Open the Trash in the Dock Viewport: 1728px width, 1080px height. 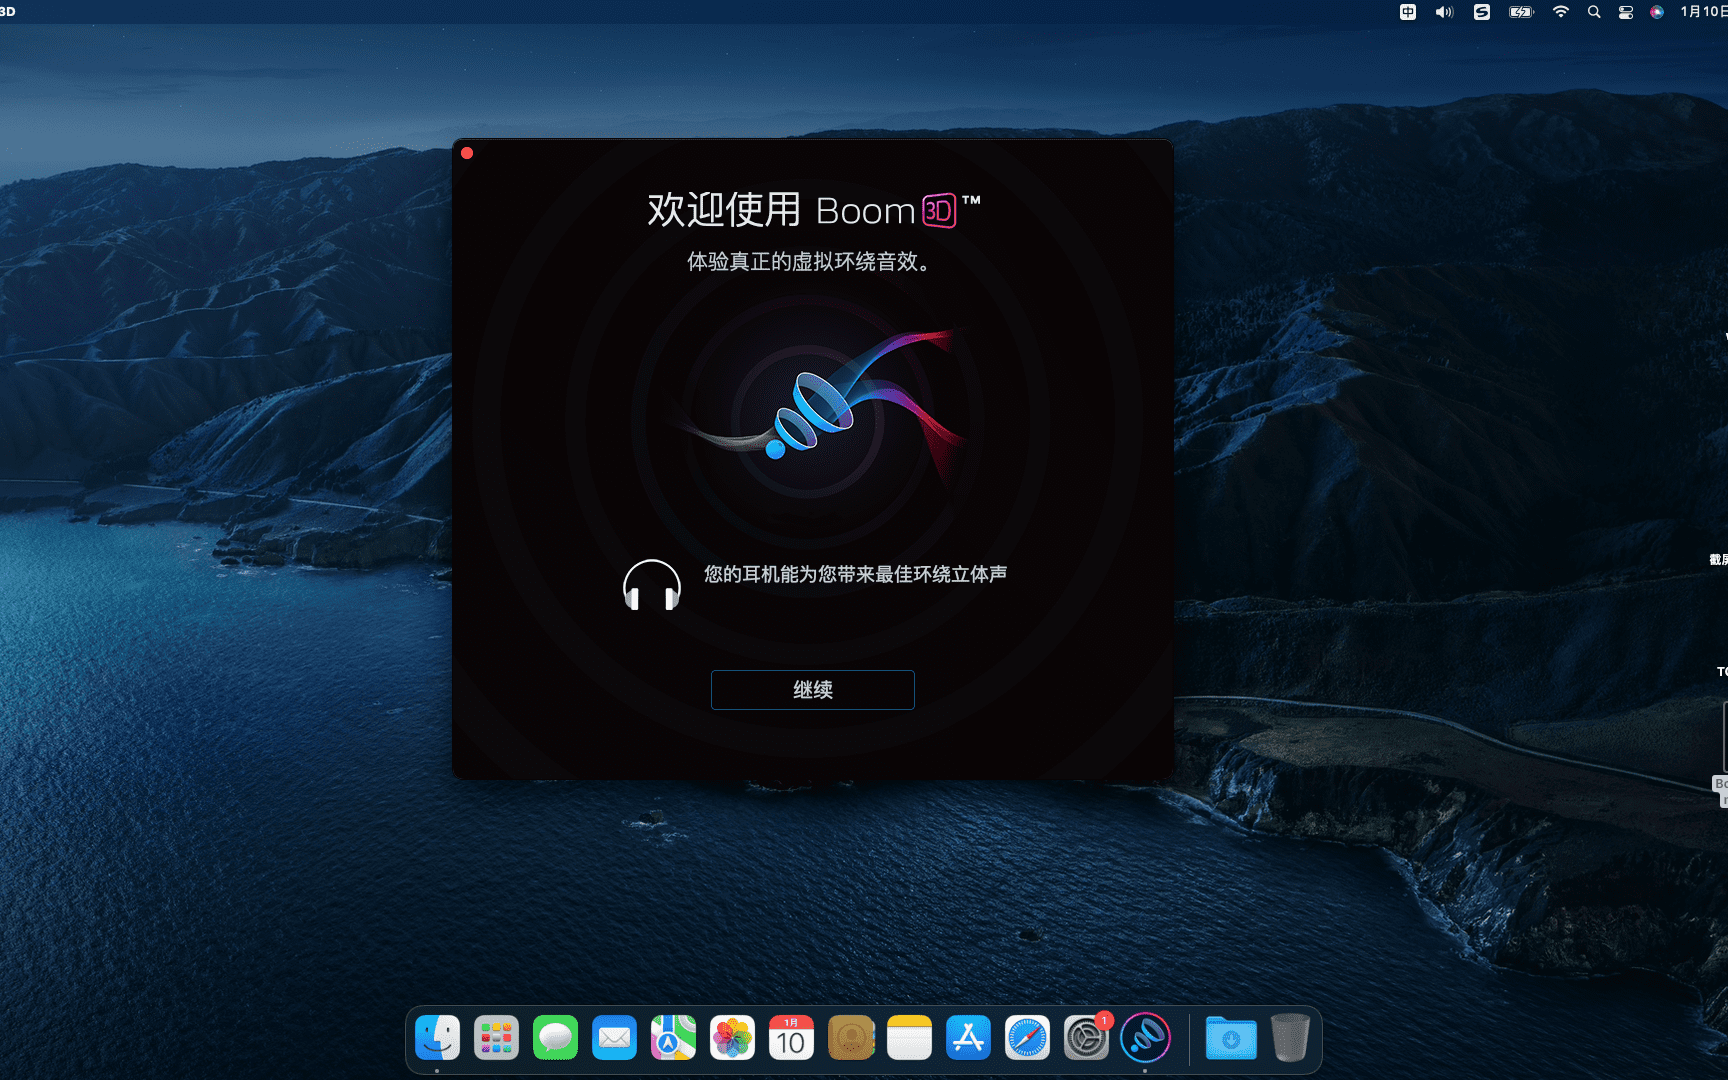[x=1291, y=1038]
